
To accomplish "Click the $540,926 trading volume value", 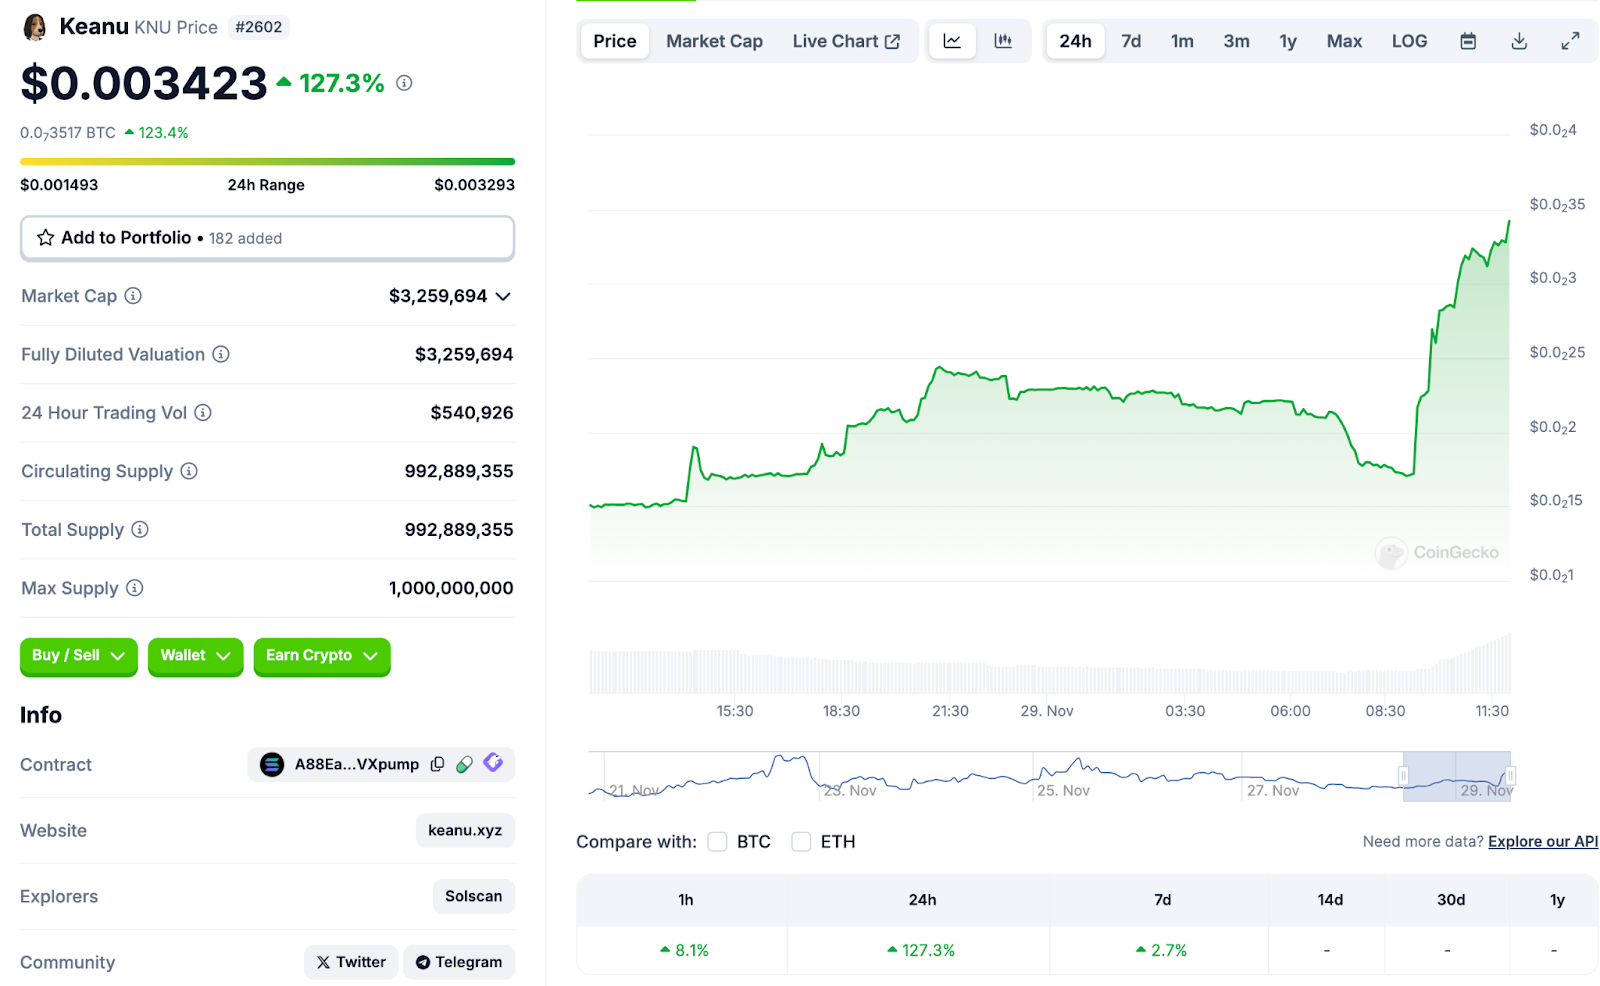I will tap(472, 413).
